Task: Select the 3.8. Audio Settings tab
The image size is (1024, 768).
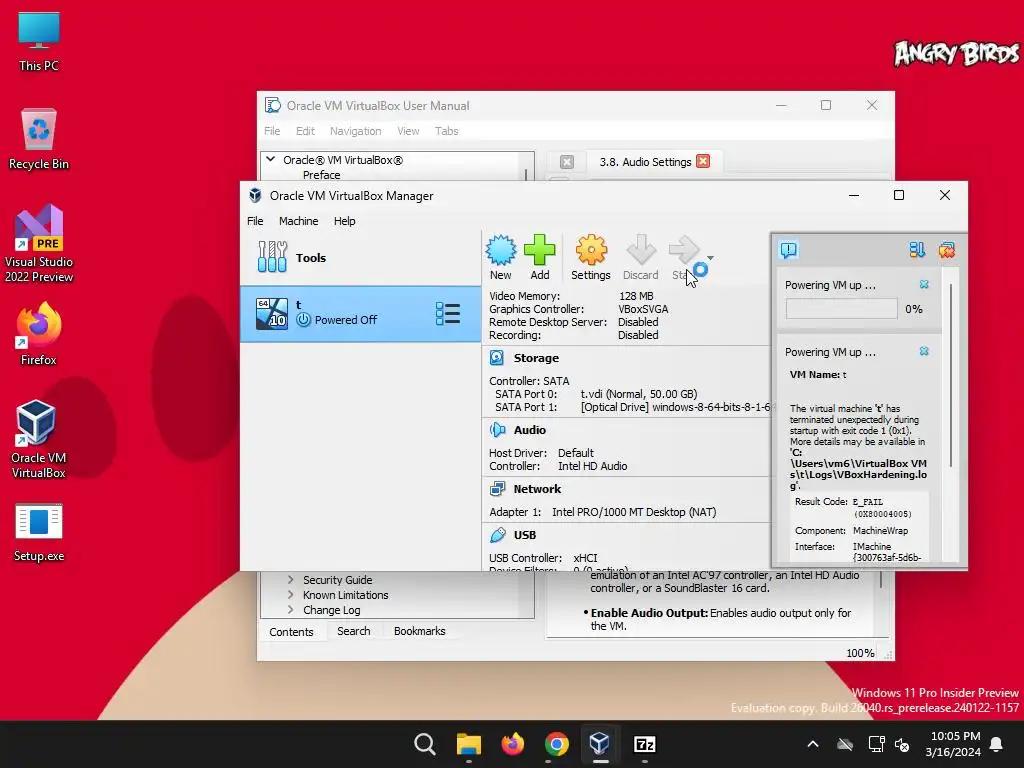Action: (645, 162)
